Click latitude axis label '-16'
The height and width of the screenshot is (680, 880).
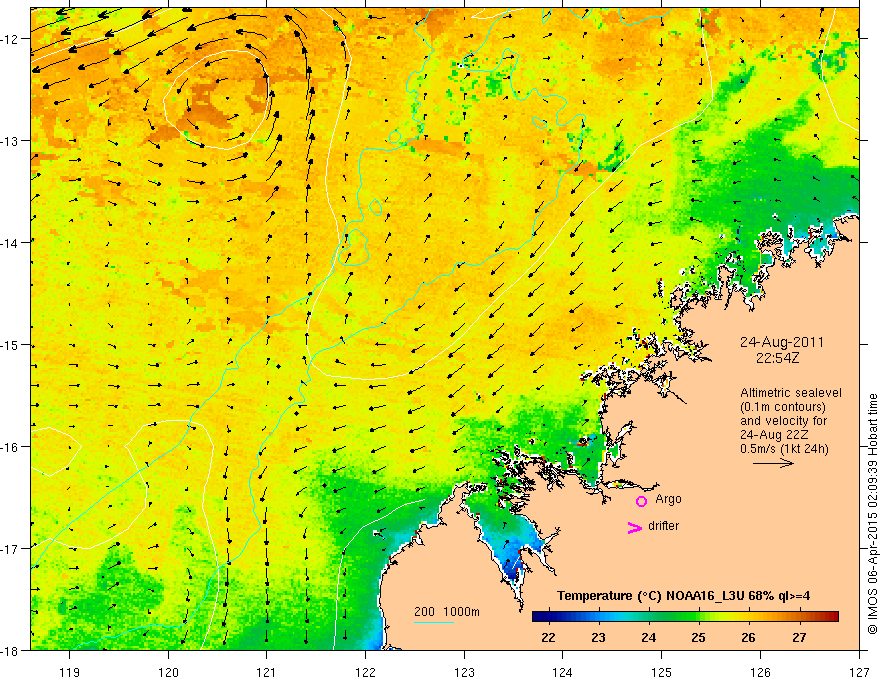click(11, 447)
